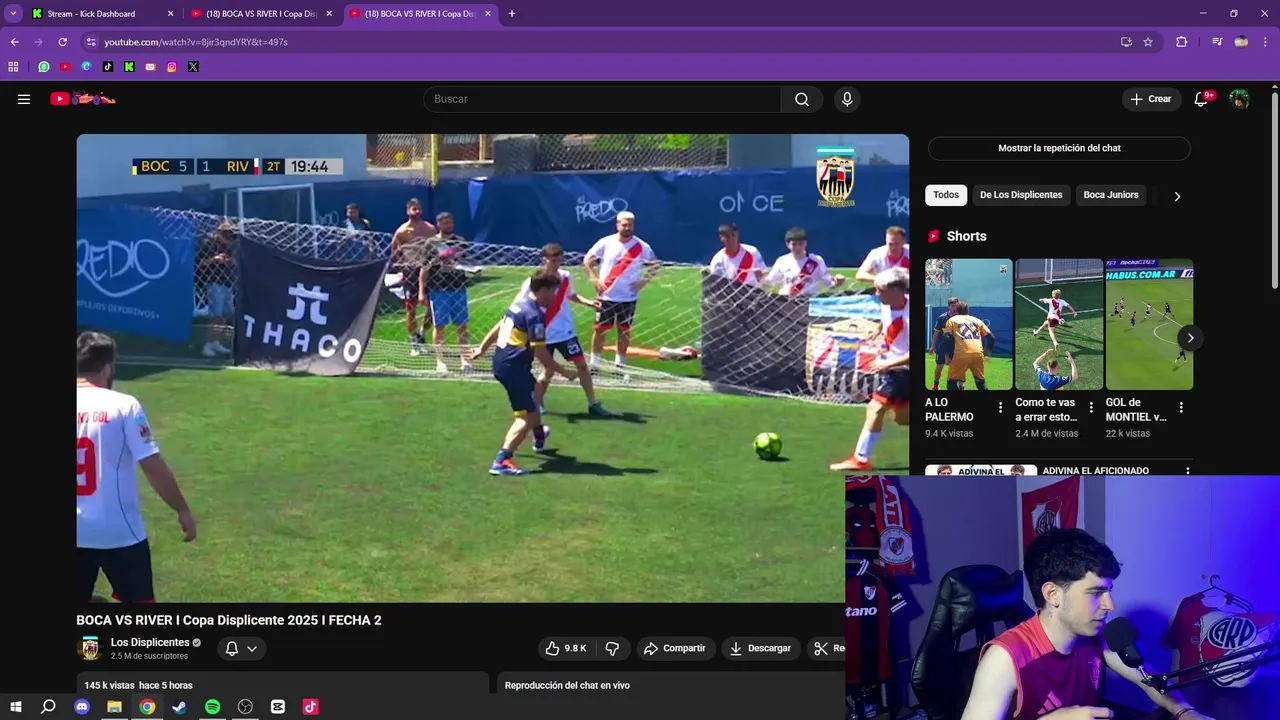Open X (Twitter) bookmark in bookmarks bar
Viewport: 1280px width, 720px height.
[193, 67]
